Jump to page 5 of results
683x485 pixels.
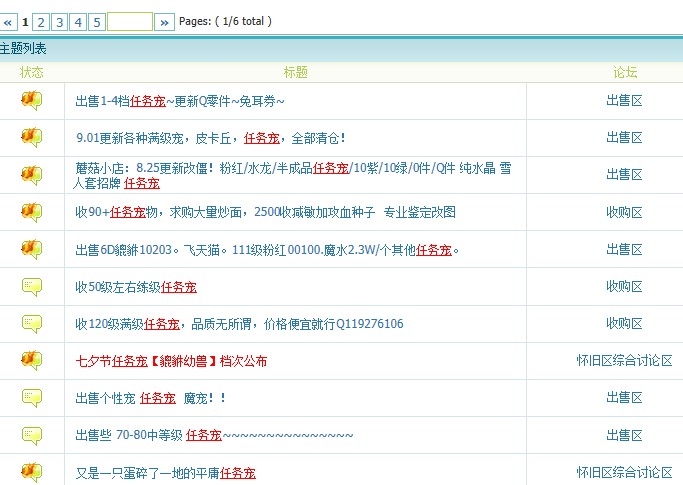click(96, 21)
